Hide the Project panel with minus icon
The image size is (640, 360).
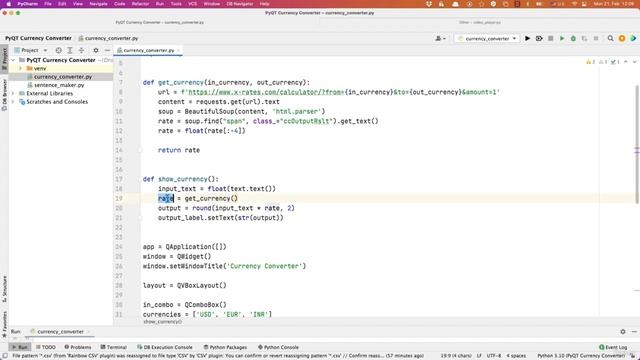107,50
